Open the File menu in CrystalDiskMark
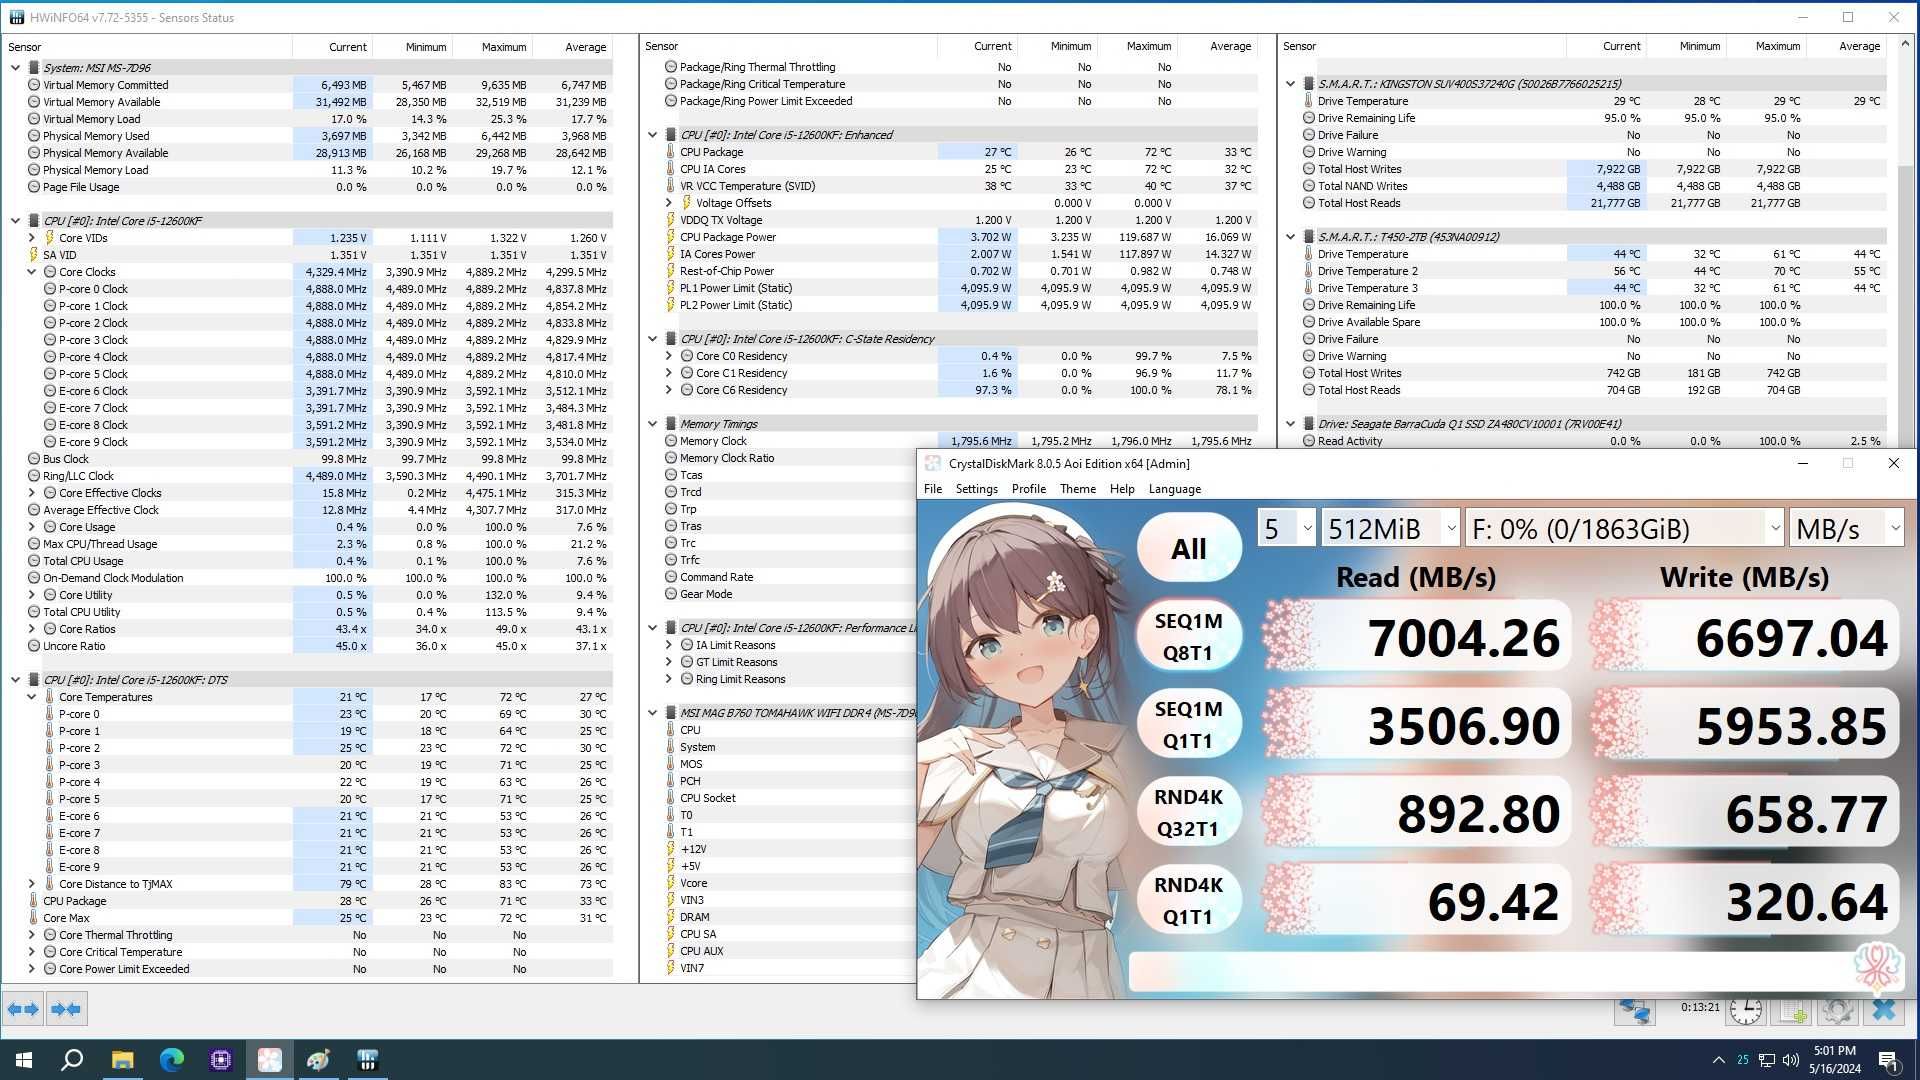The width and height of the screenshot is (1920, 1080). (x=933, y=489)
